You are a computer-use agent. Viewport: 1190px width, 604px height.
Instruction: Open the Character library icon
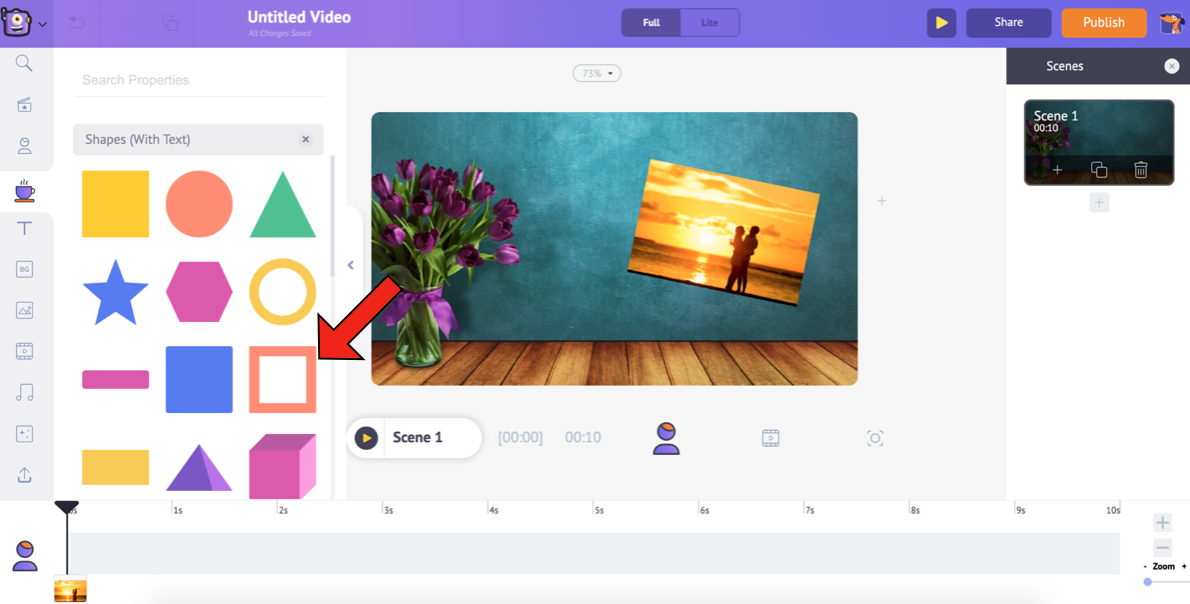point(24,146)
